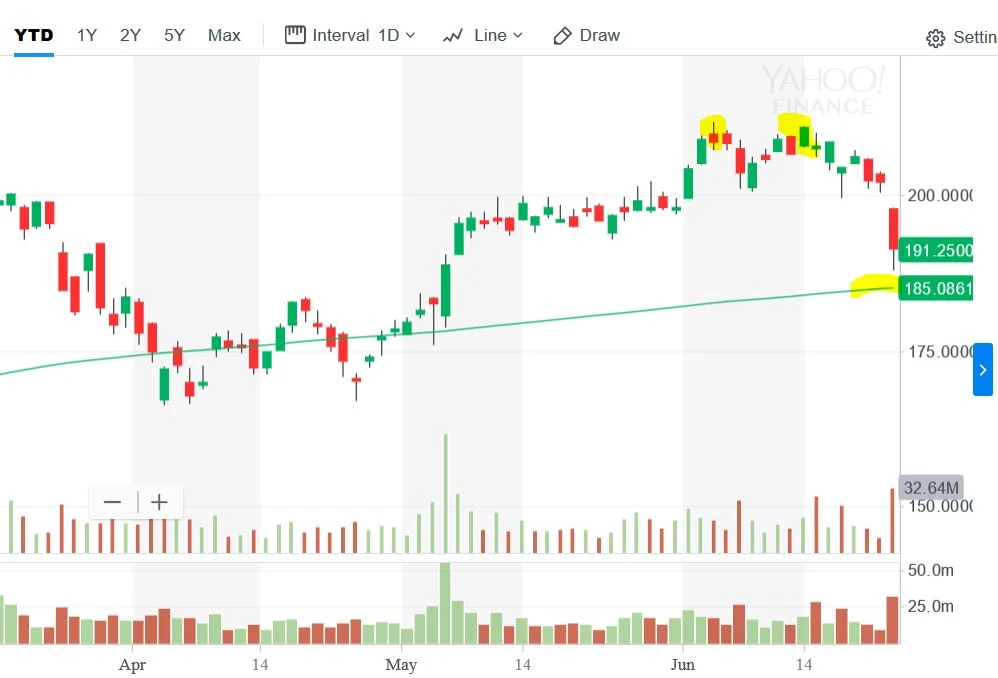Click the Interval candlestick icon
Screen dimensions: 998x678
[295, 35]
